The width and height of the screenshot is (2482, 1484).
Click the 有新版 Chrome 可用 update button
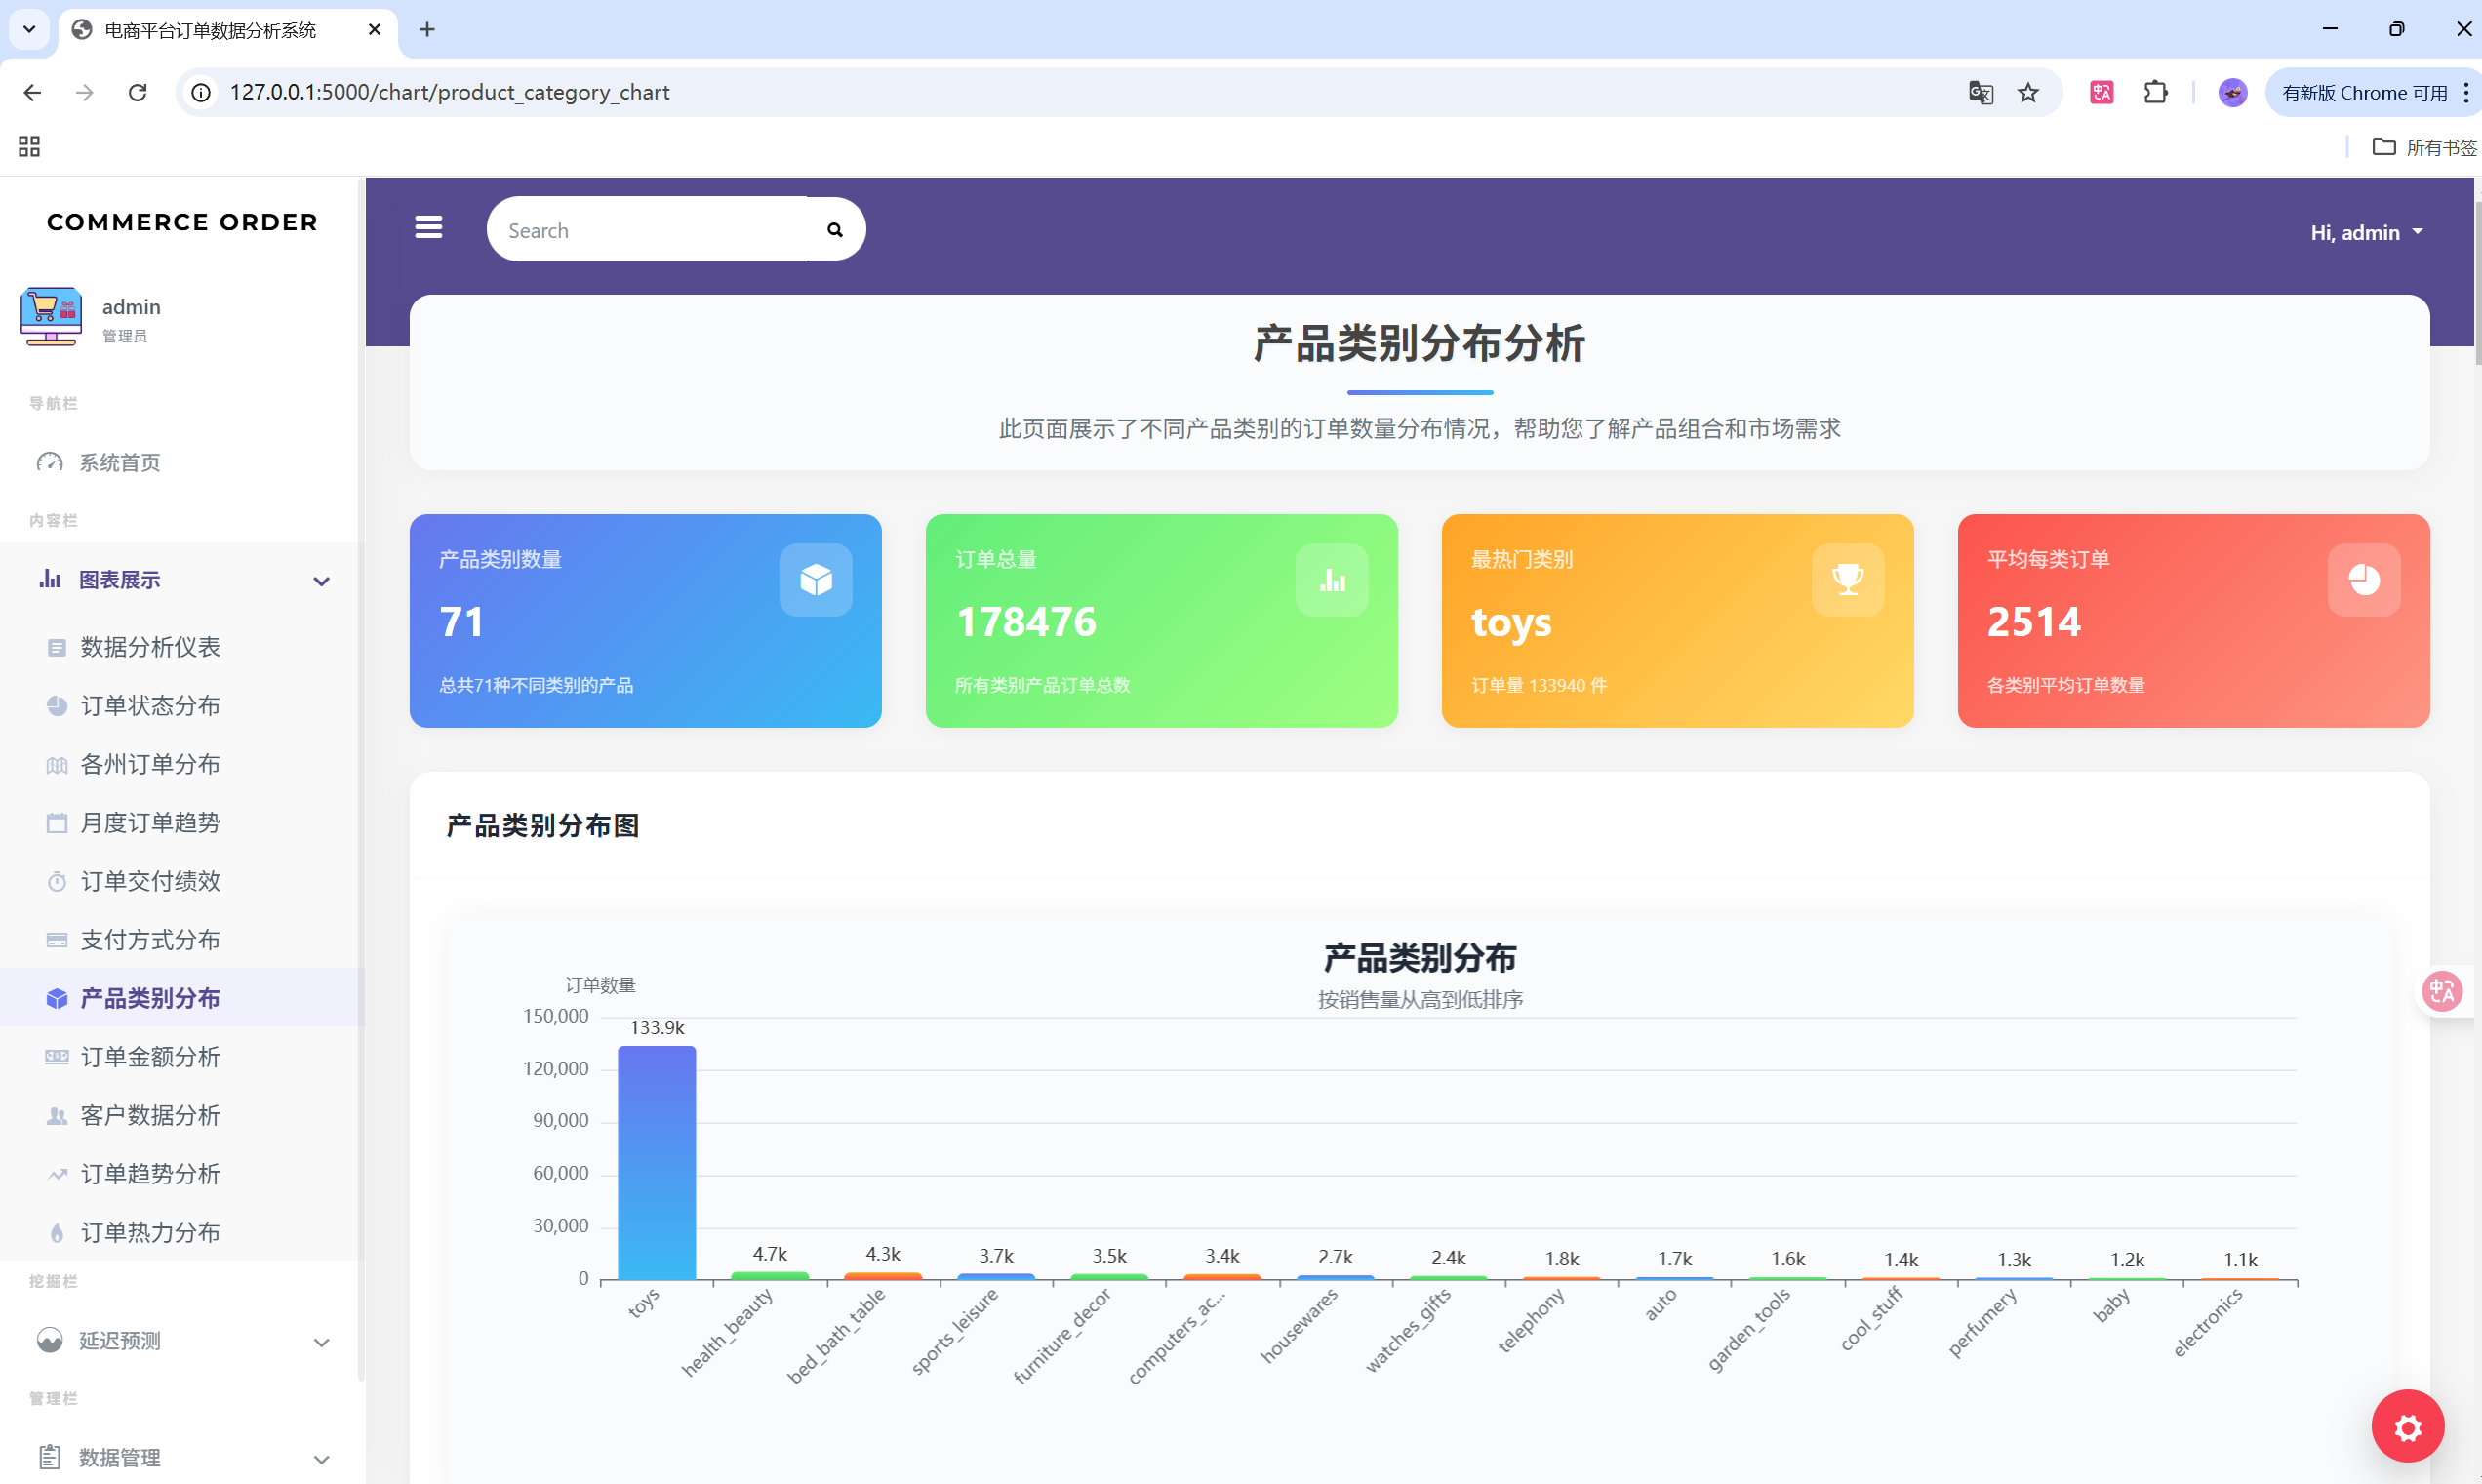coord(2363,93)
